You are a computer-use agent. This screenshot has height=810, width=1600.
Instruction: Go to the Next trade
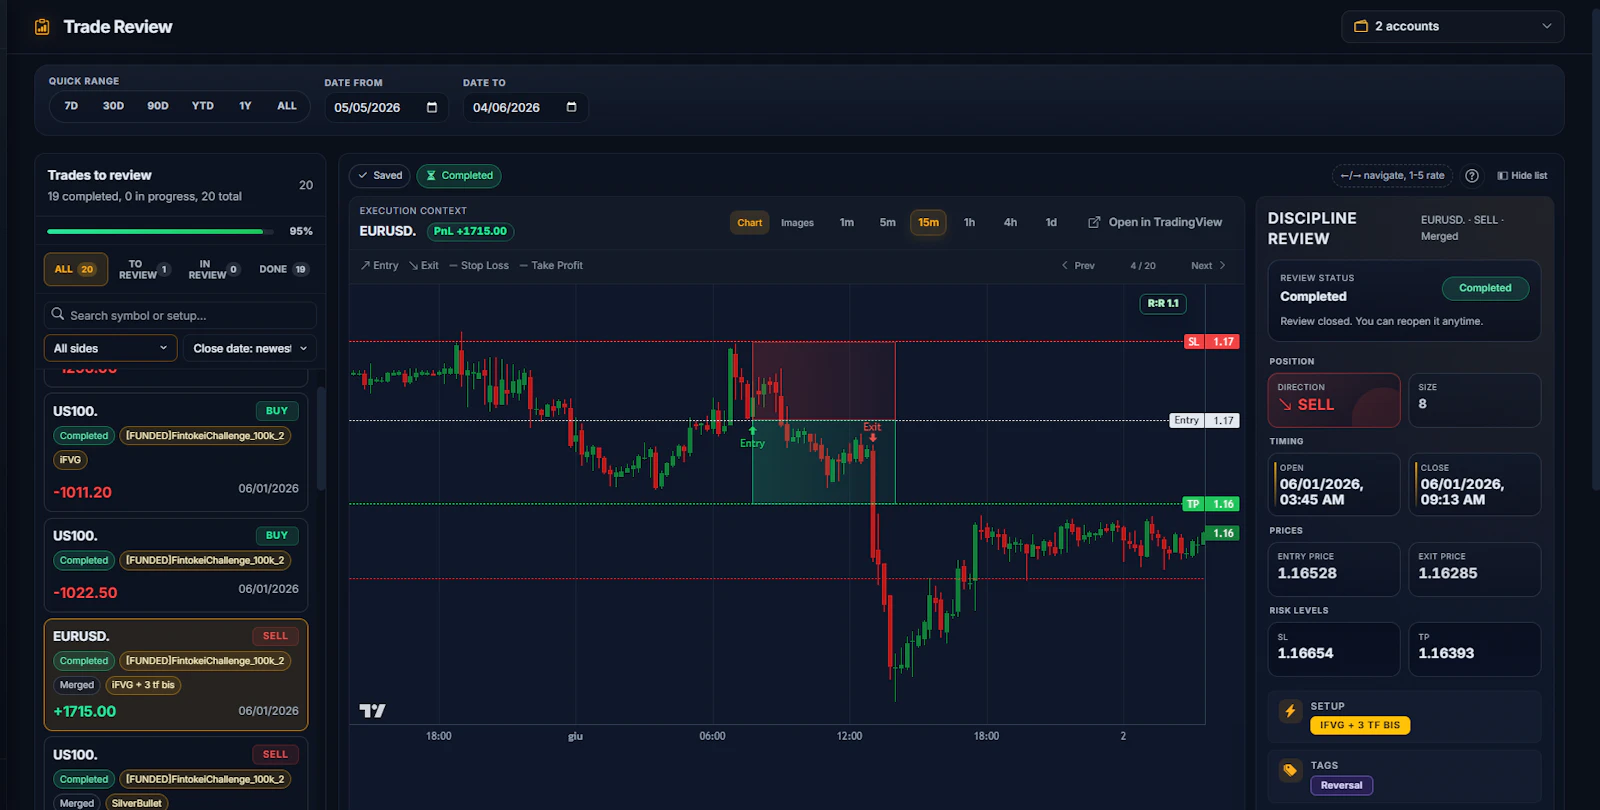1208,266
